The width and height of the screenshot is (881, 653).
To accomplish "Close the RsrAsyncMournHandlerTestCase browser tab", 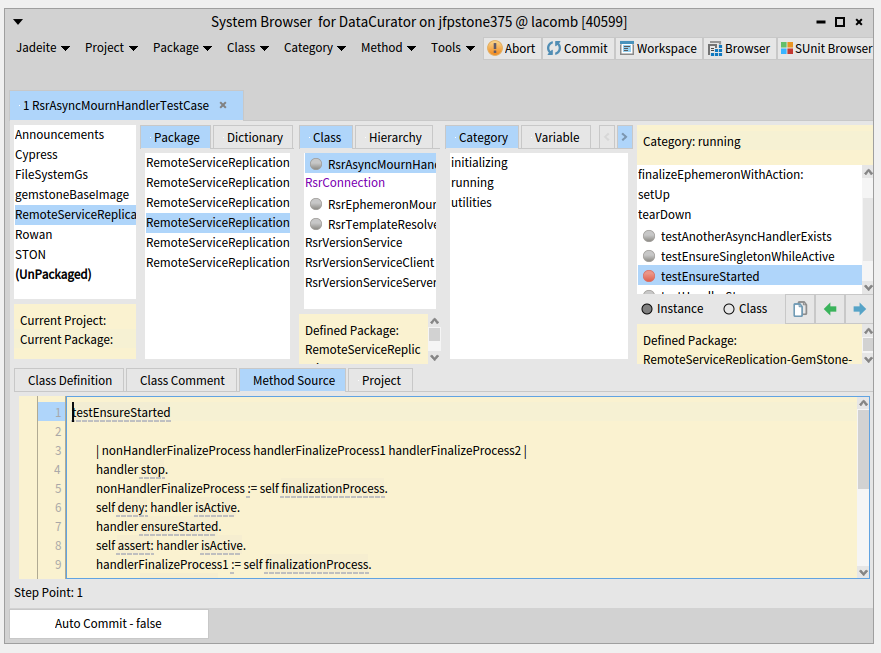I will click(223, 105).
